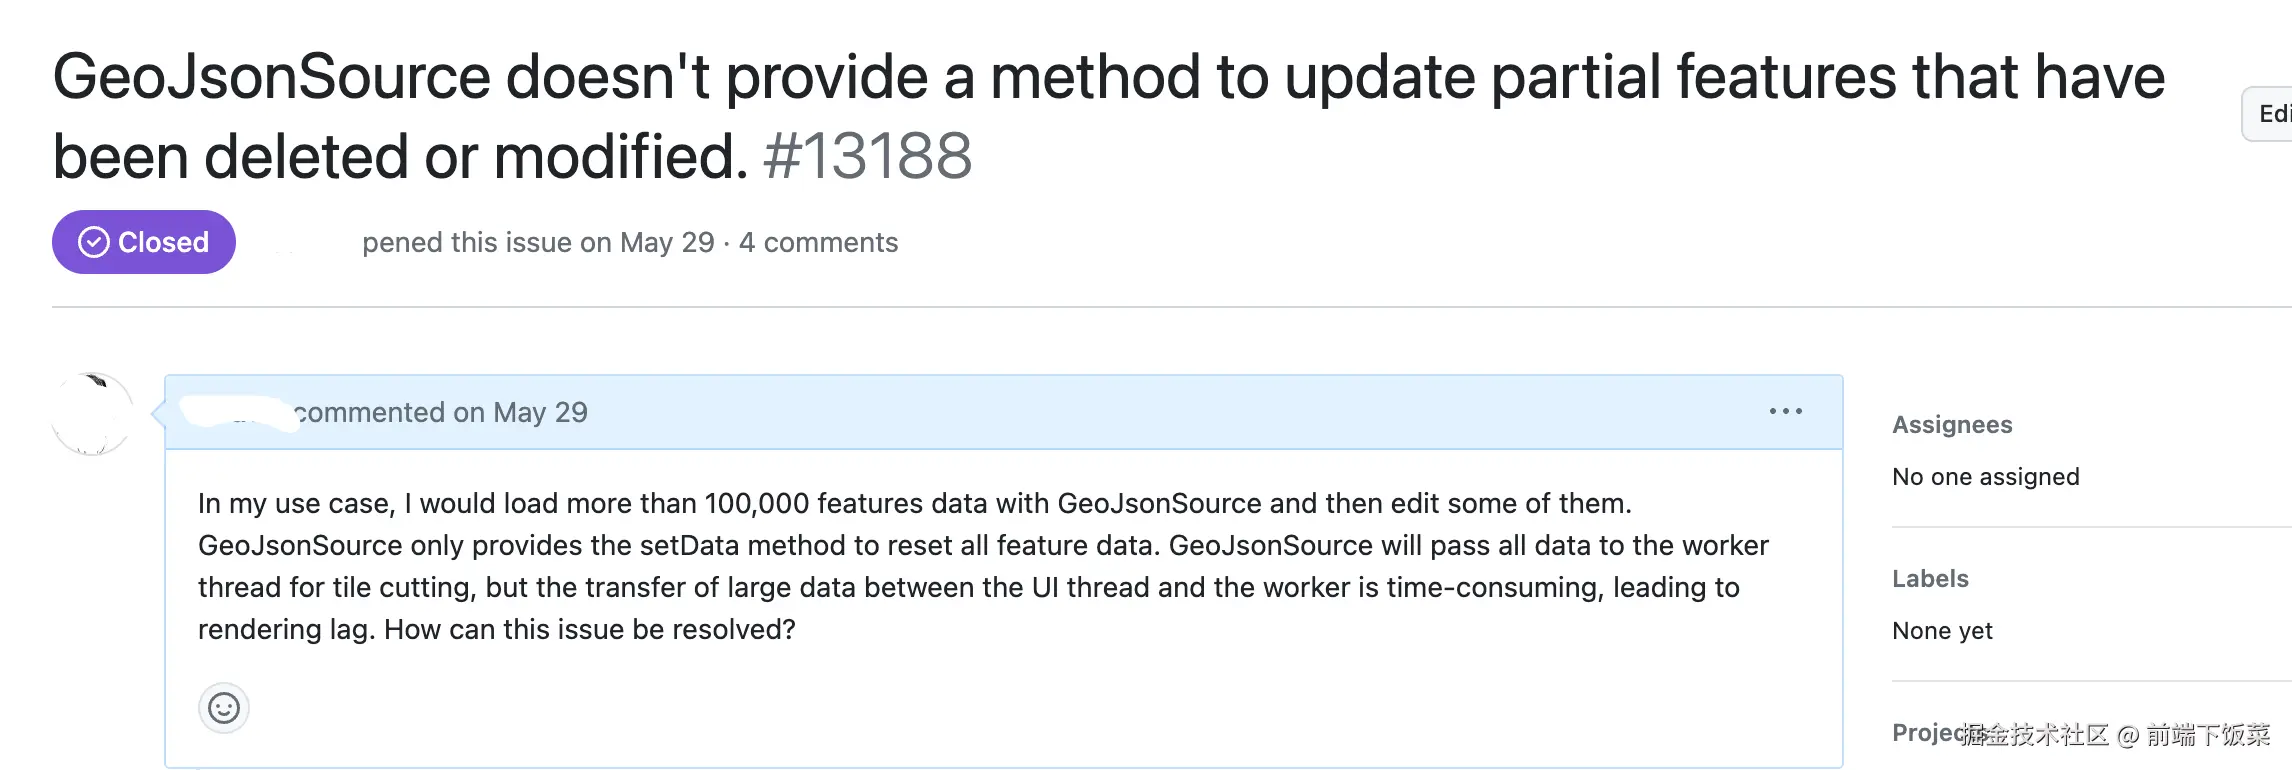Expand the Assignees sidebar section
Viewport: 2292px width, 770px height.
point(1952,425)
